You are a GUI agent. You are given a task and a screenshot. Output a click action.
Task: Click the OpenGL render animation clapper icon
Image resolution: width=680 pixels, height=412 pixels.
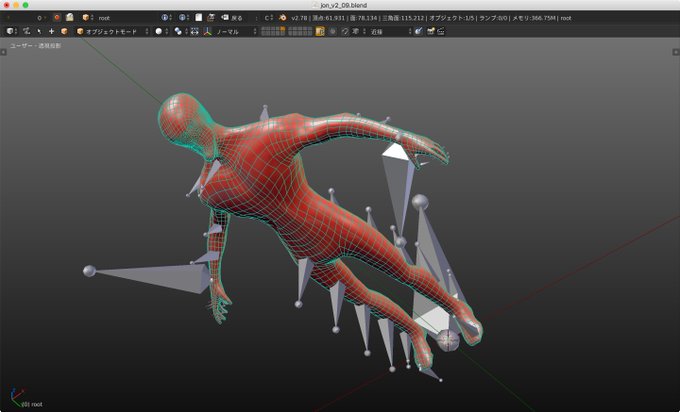pyautogui.click(x=441, y=31)
